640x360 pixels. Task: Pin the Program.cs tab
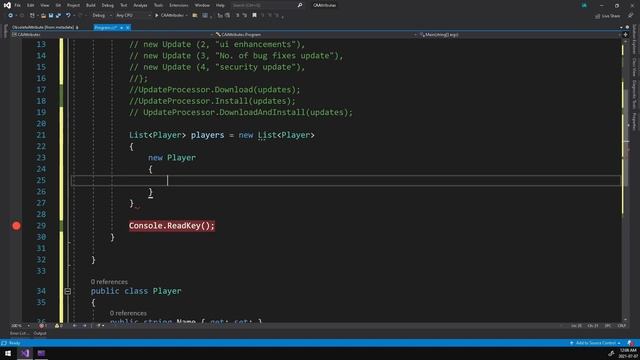121,27
